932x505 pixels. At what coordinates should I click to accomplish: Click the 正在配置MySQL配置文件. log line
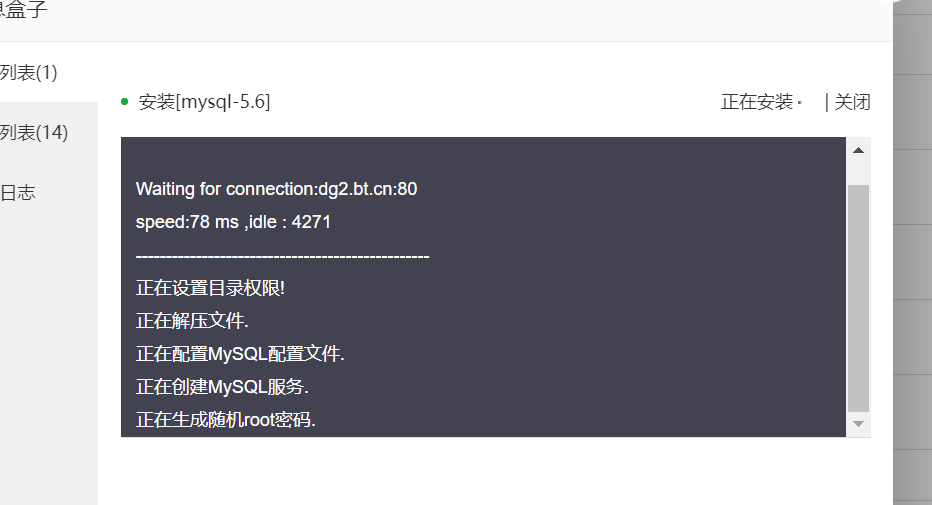tap(240, 354)
